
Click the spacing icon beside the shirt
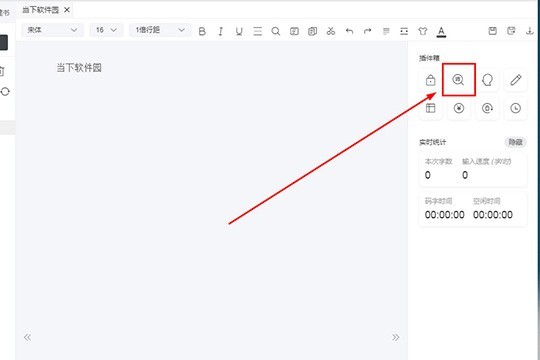coord(404,31)
